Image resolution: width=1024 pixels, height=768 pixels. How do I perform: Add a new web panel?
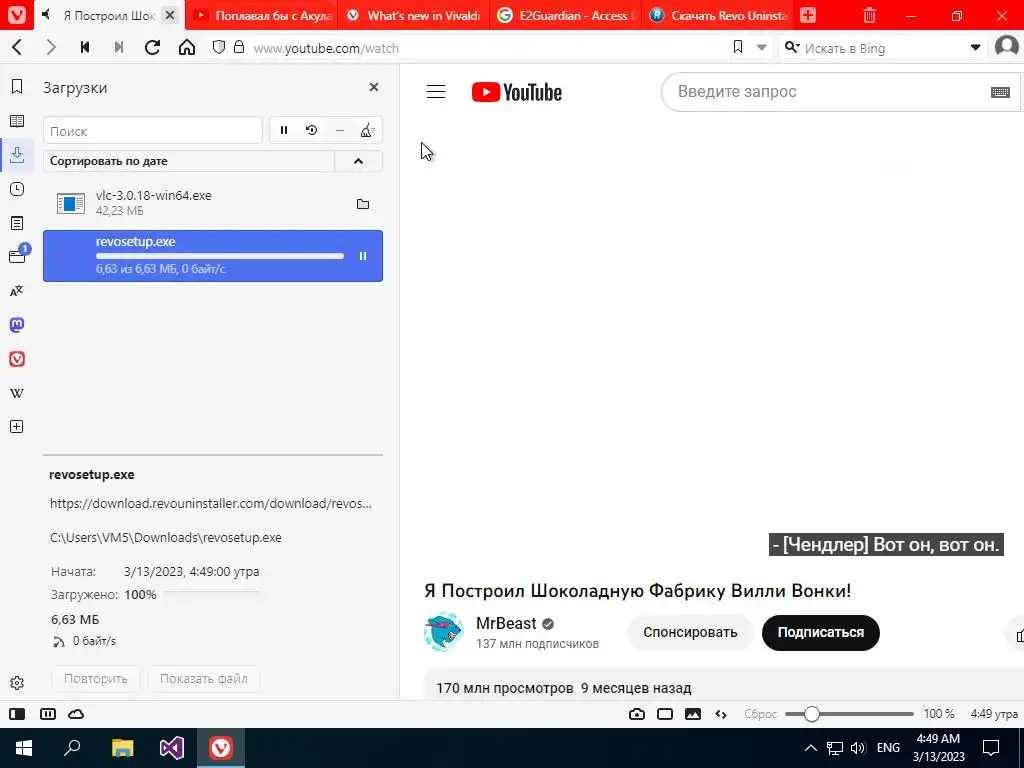[x=17, y=426]
